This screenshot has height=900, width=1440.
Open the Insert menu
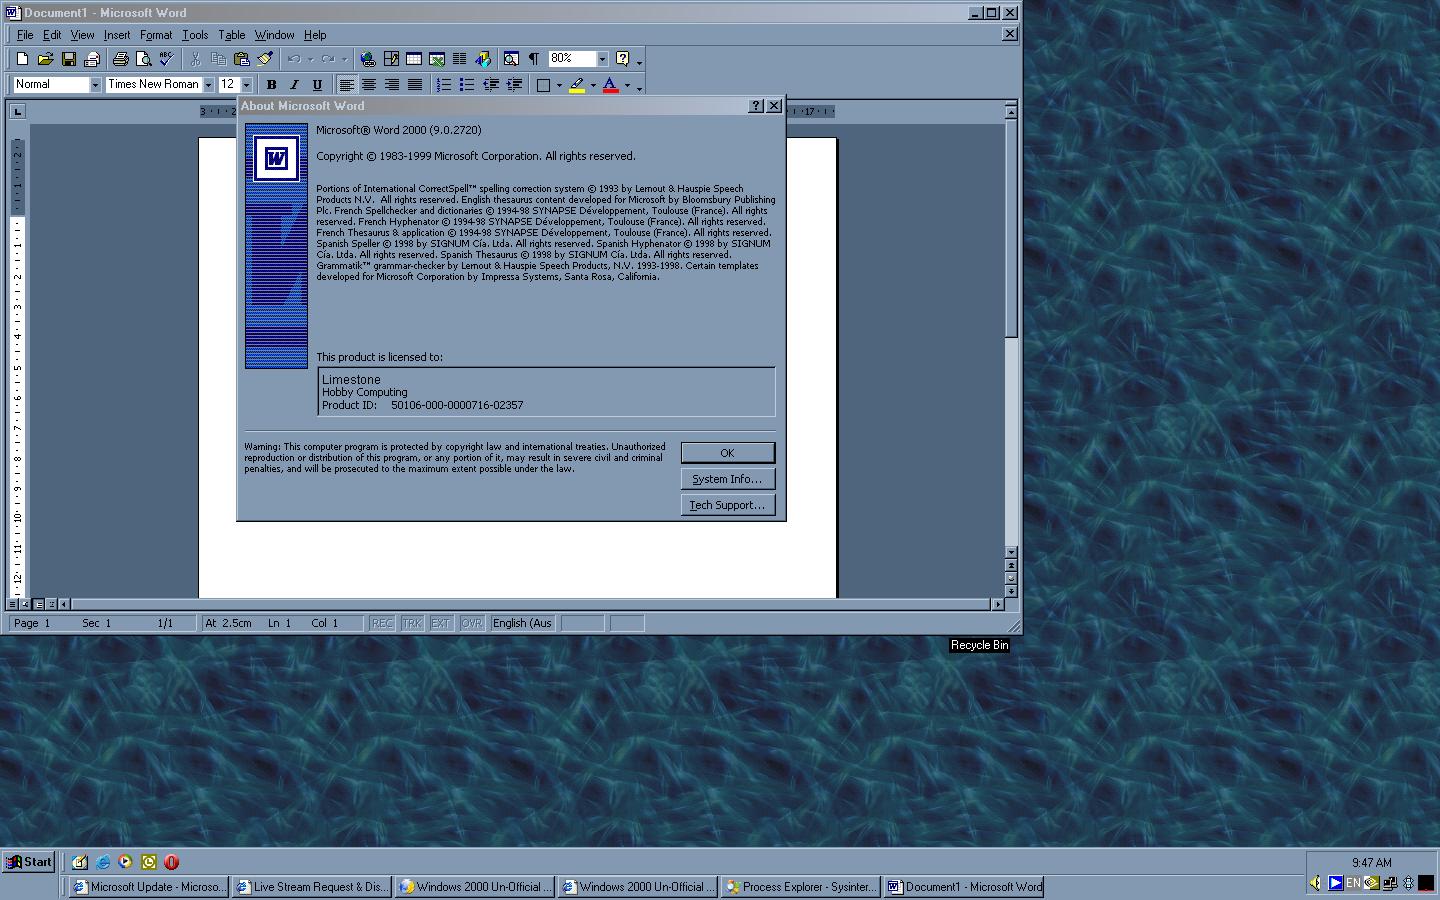pos(117,35)
